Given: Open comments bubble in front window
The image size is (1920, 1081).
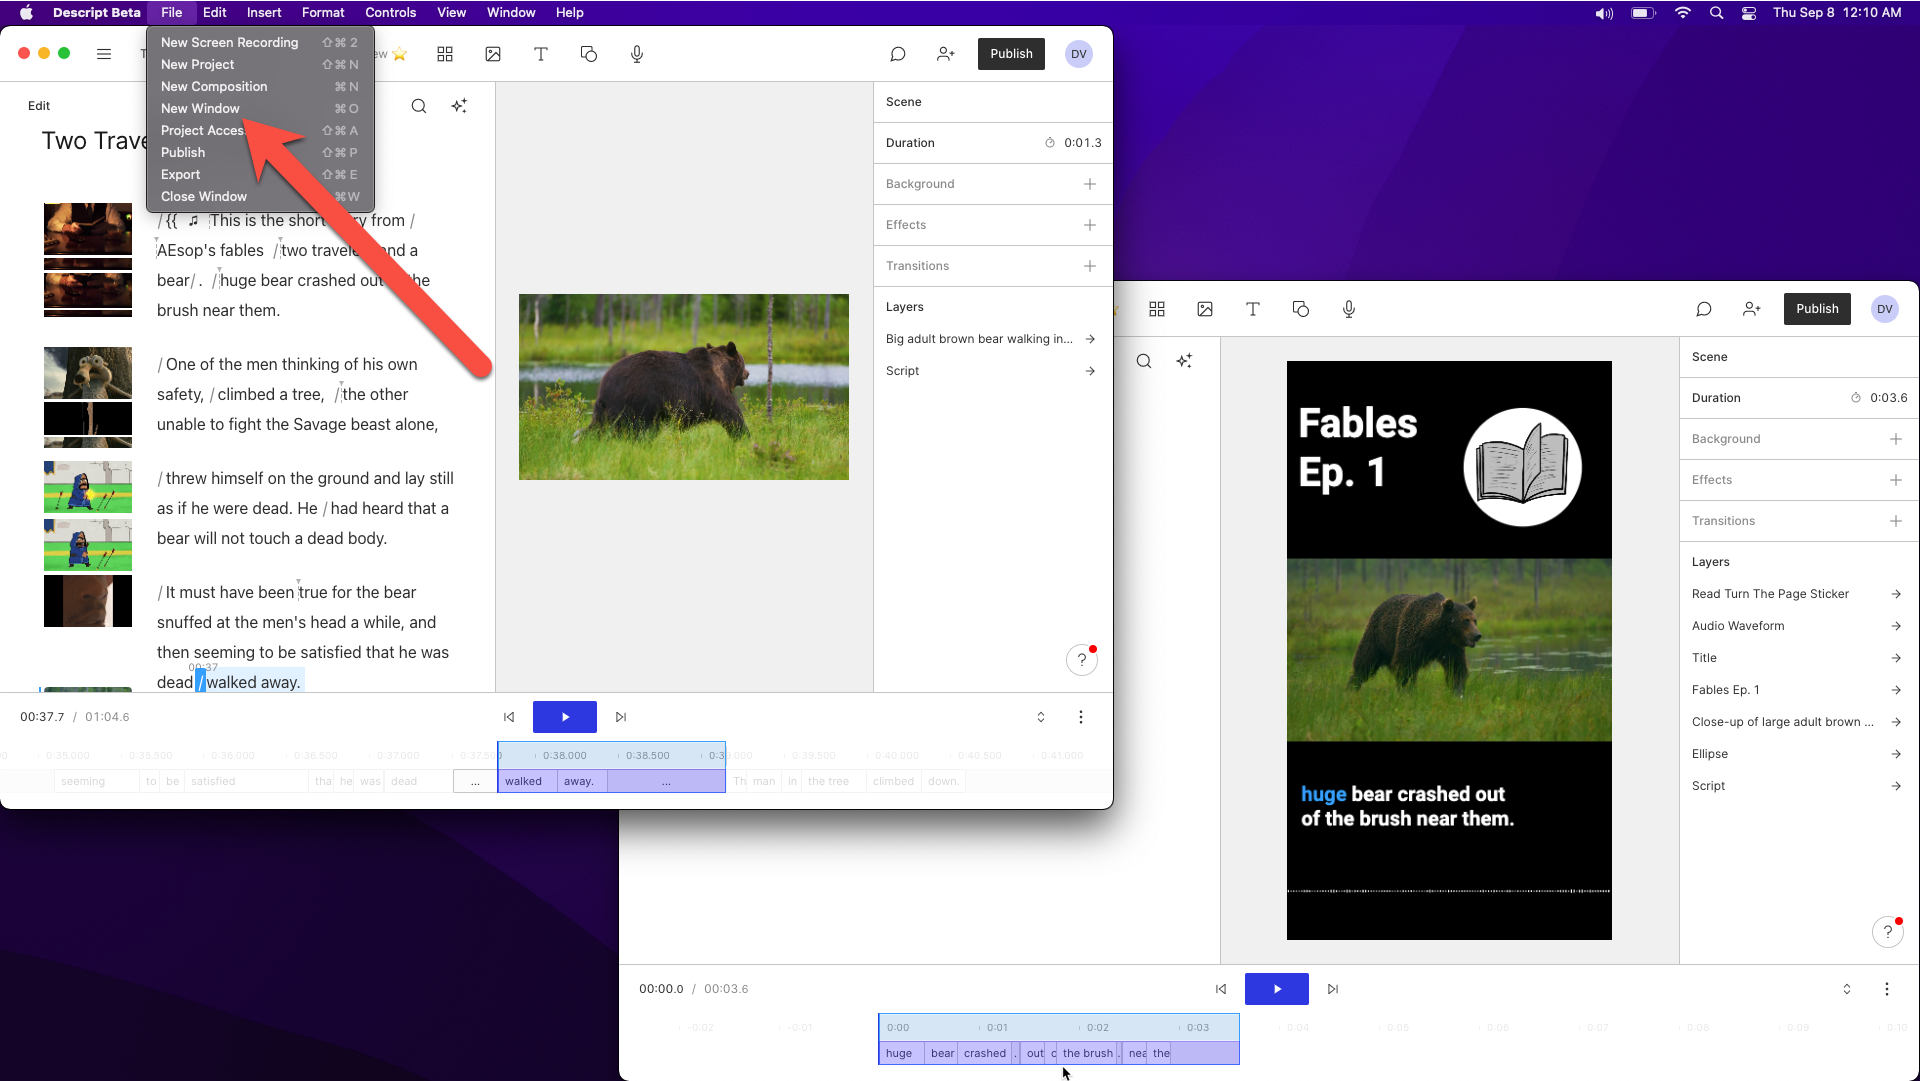Looking at the screenshot, I should coord(898,54).
